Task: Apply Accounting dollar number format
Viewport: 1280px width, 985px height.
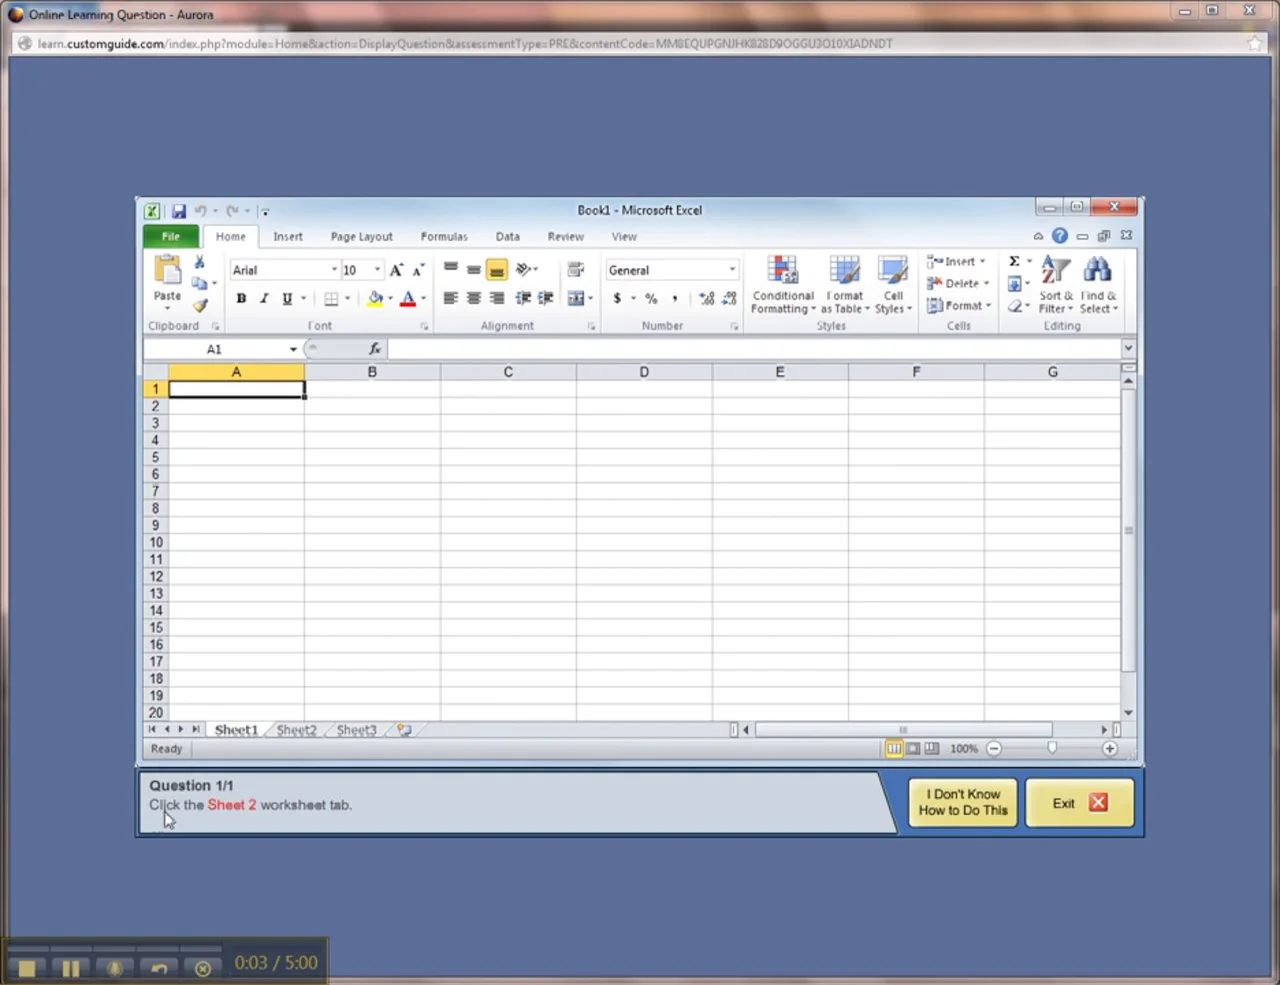Action: 617,298
